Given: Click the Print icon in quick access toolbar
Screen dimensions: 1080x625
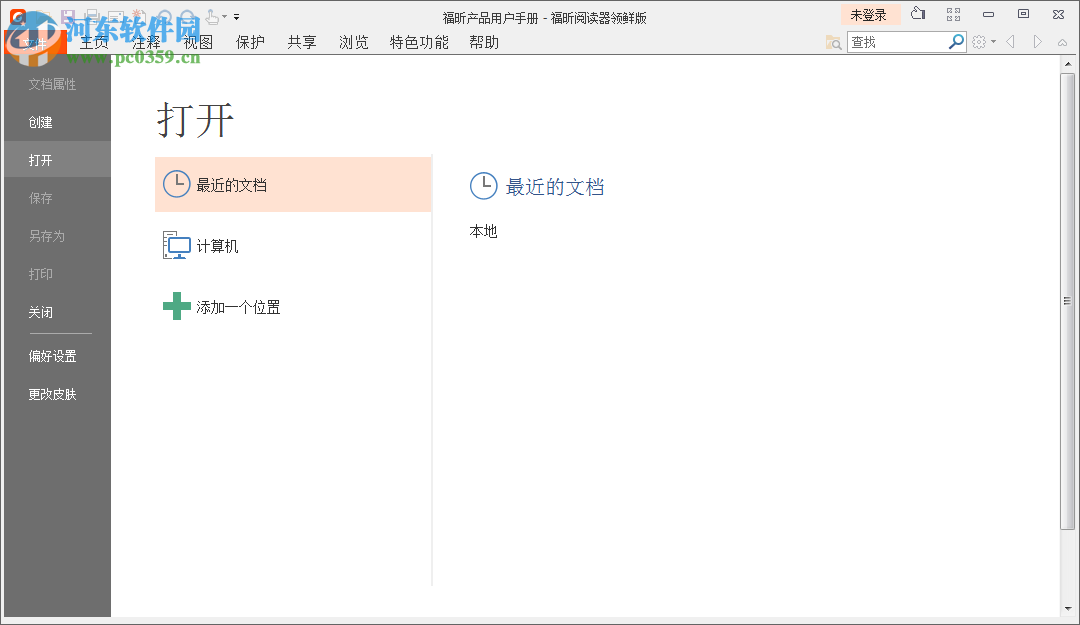Looking at the screenshot, I should (93, 17).
